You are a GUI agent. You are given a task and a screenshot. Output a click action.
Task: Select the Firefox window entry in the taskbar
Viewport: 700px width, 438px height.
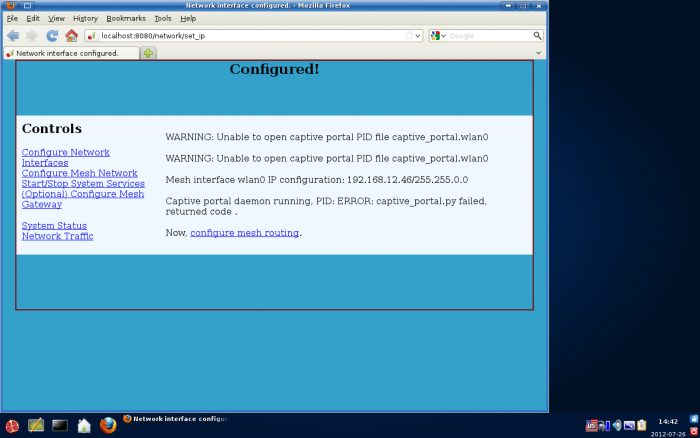point(177,419)
